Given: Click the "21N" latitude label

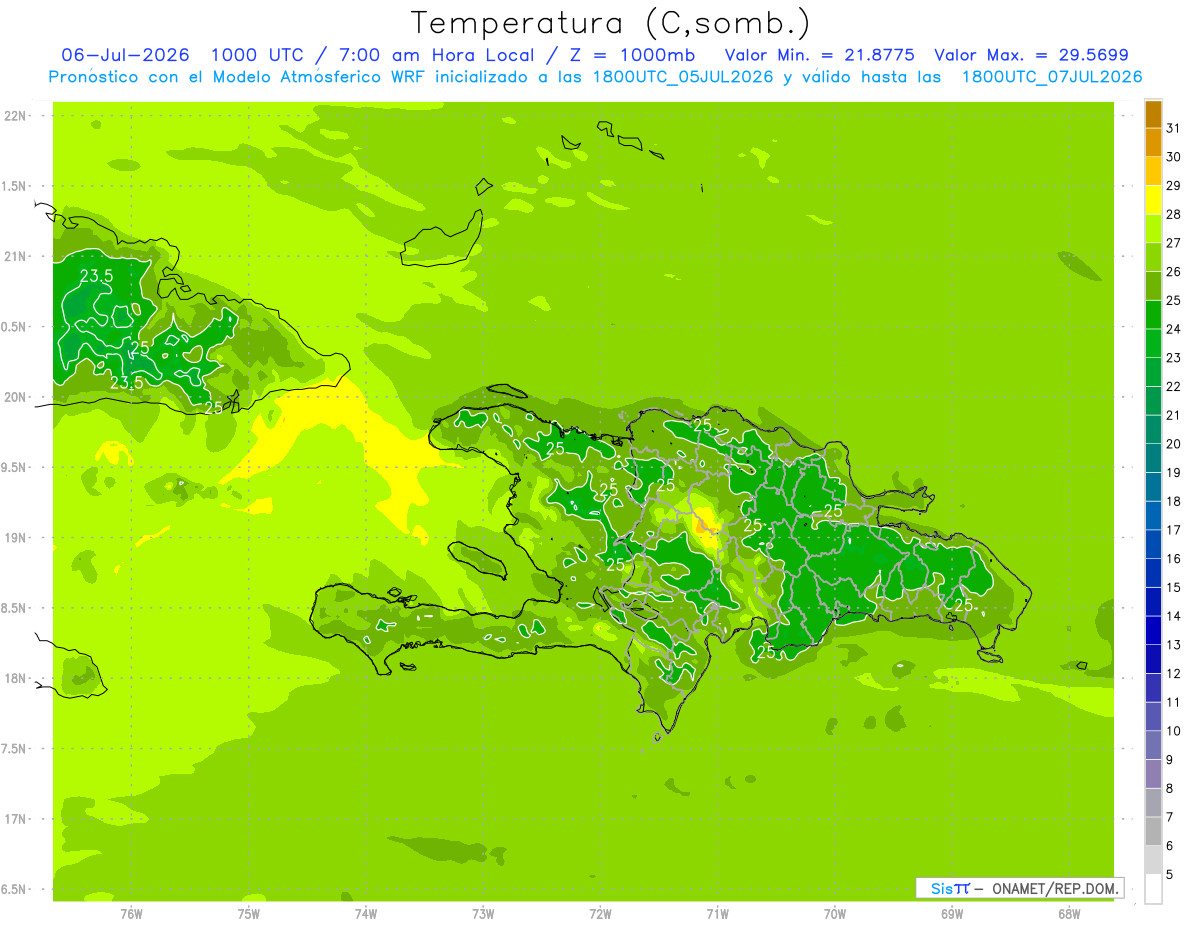Looking at the screenshot, I should coord(15,256).
